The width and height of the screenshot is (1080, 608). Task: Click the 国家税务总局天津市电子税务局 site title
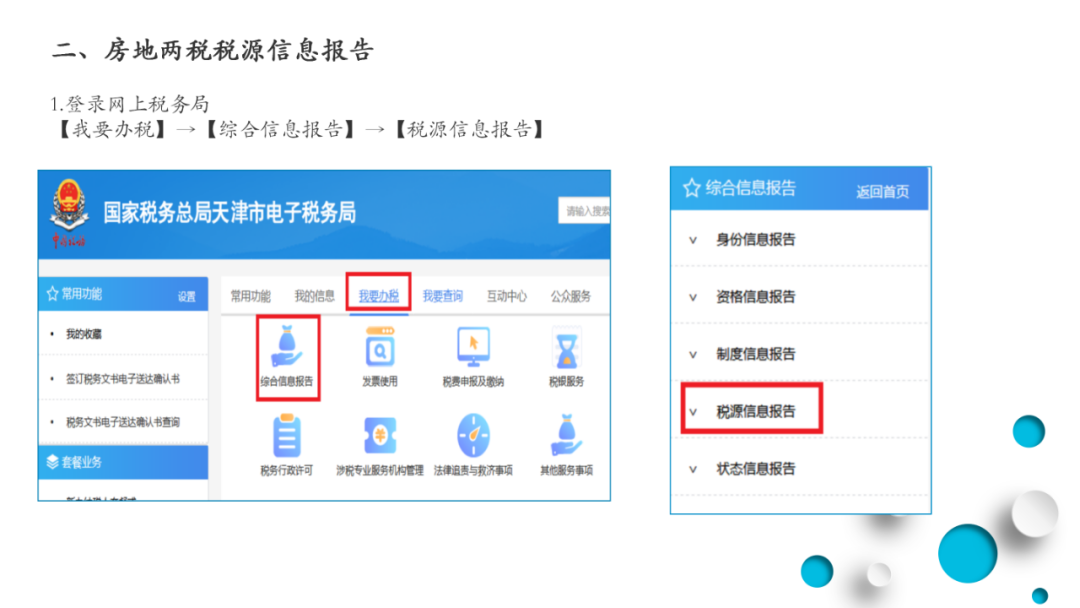[x=229, y=213]
